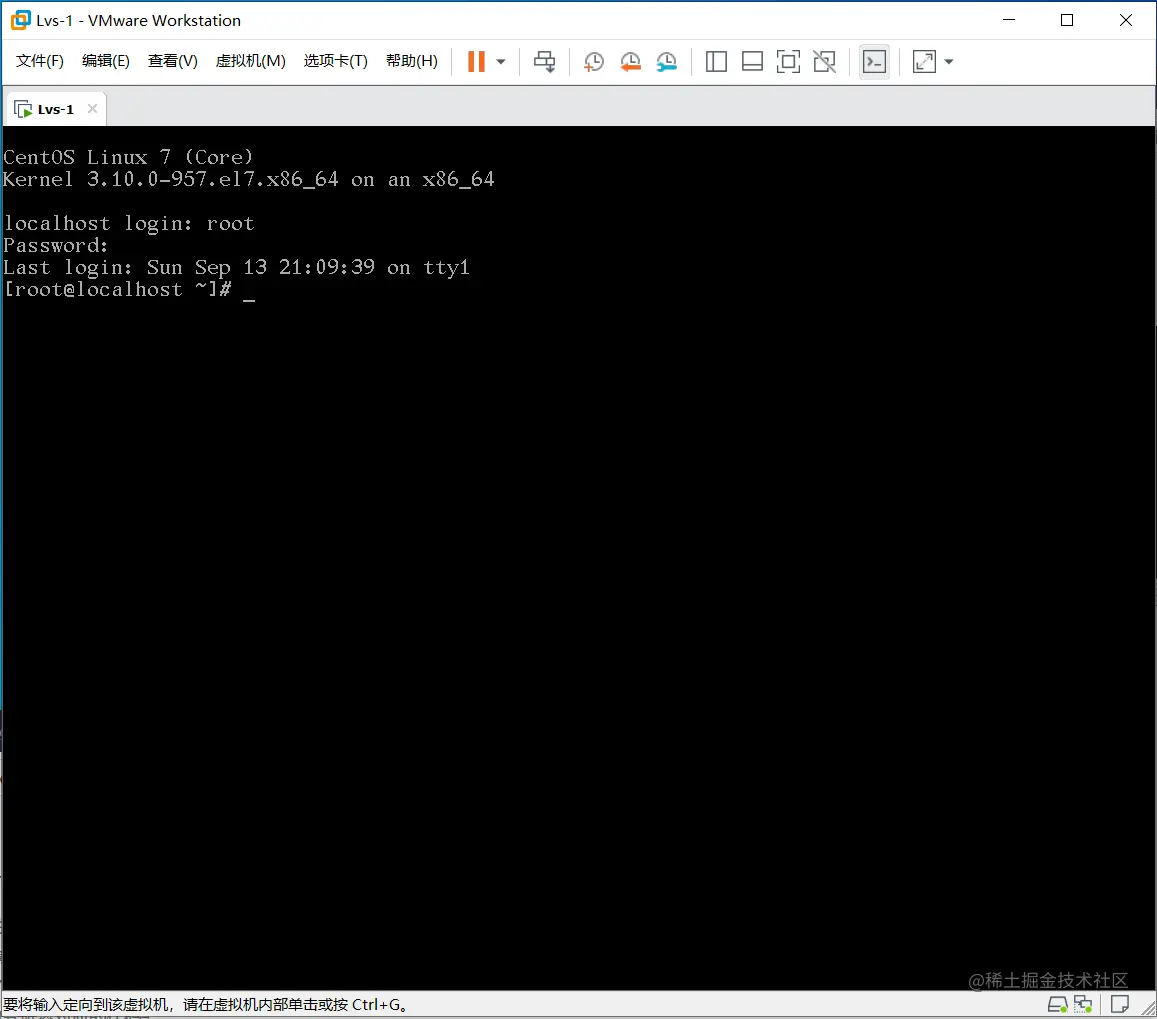Click inside the VM terminal at the prompt
The width and height of the screenshot is (1157, 1019).
249,290
